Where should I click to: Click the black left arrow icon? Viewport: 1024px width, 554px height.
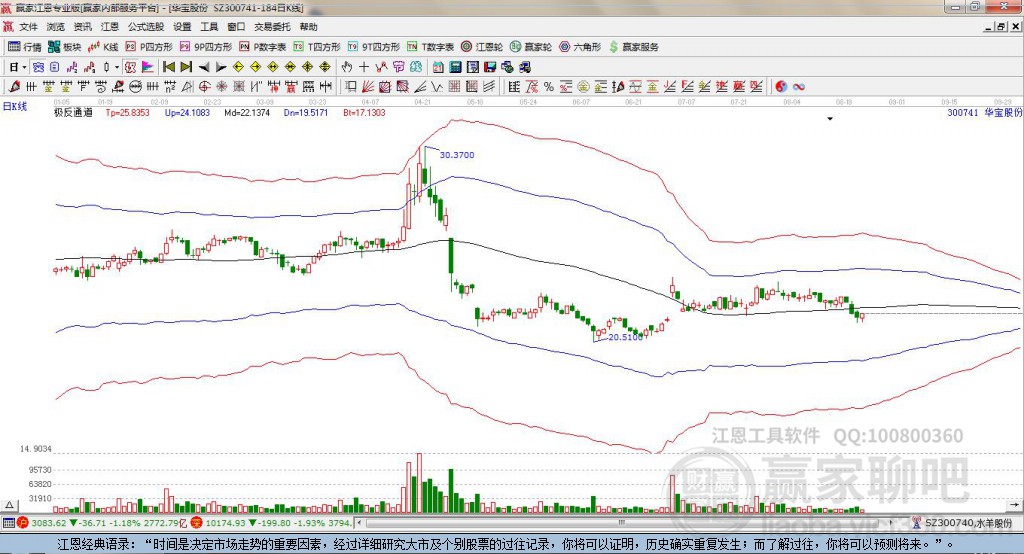coord(204,67)
